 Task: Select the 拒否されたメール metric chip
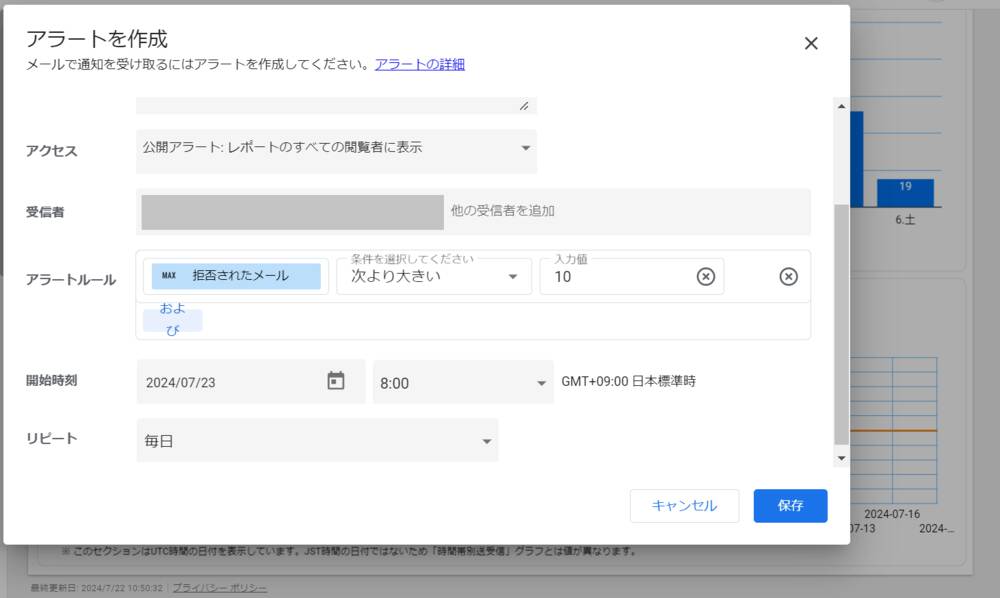click(236, 276)
